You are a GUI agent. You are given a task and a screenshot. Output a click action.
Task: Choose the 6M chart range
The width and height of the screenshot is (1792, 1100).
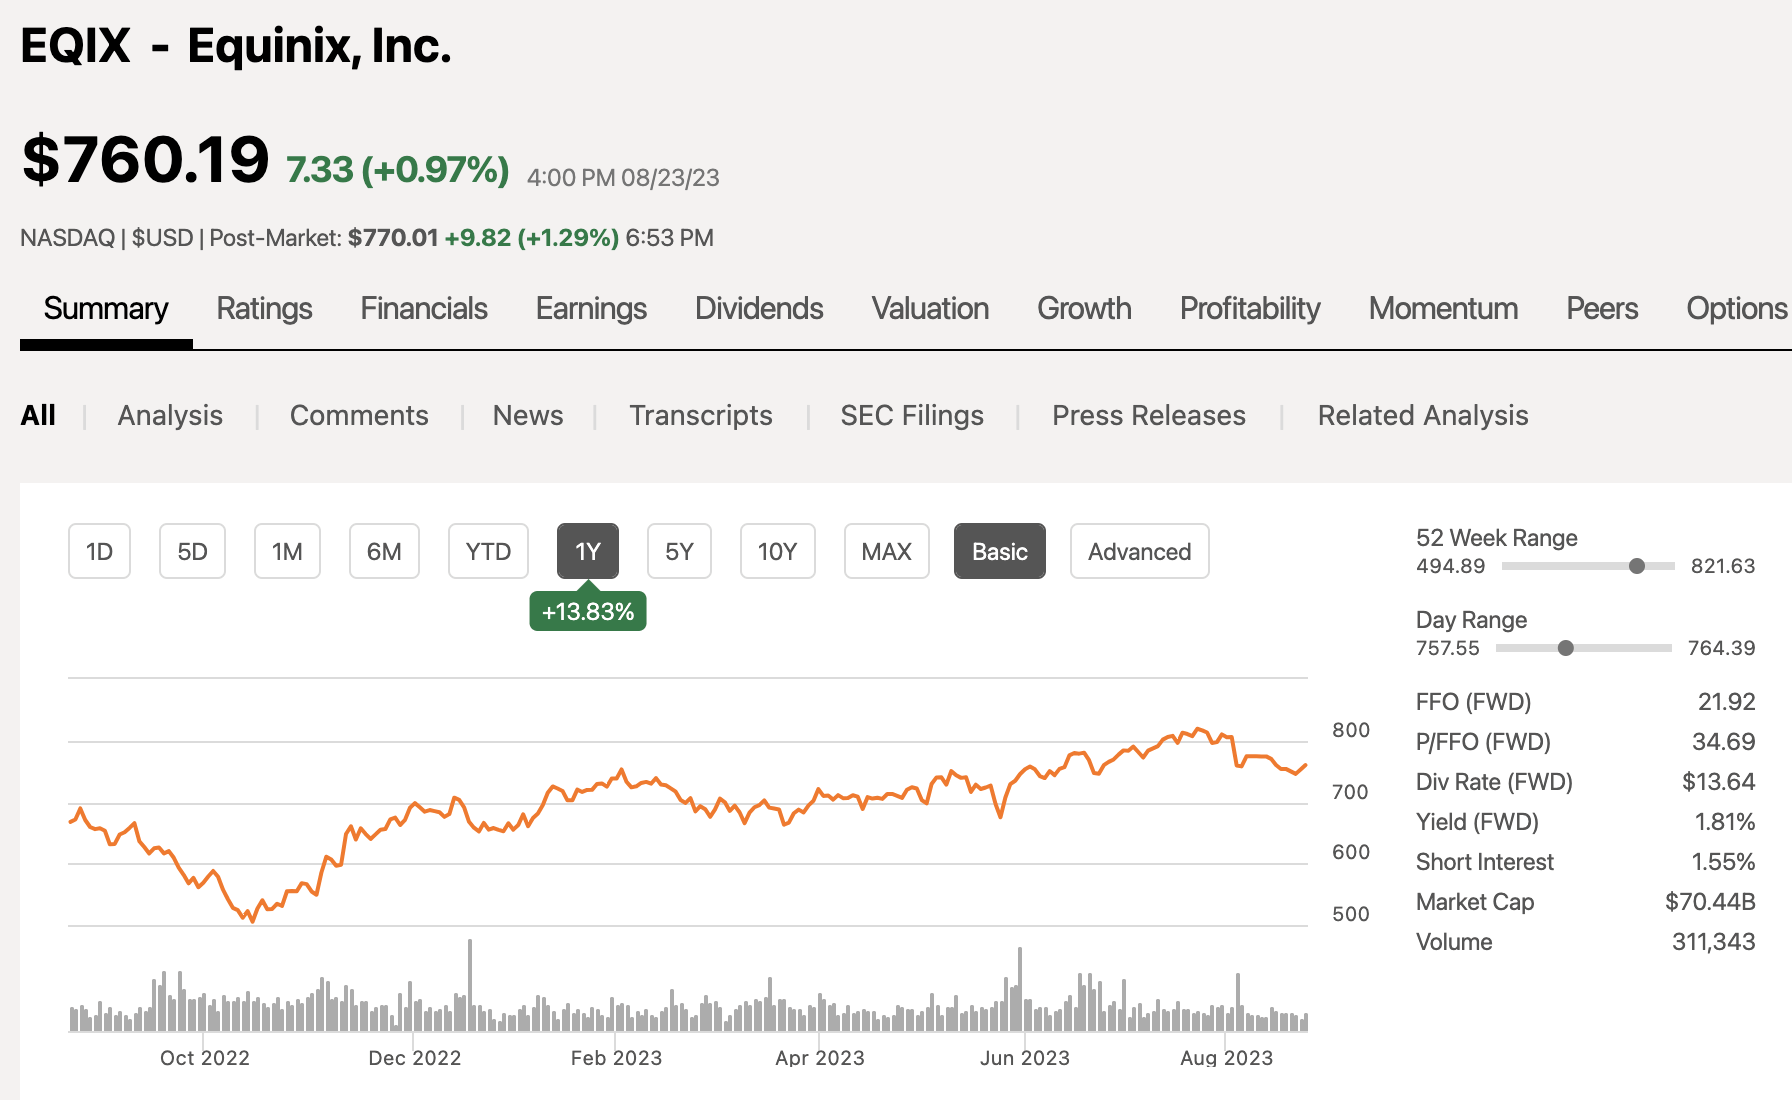coord(384,551)
